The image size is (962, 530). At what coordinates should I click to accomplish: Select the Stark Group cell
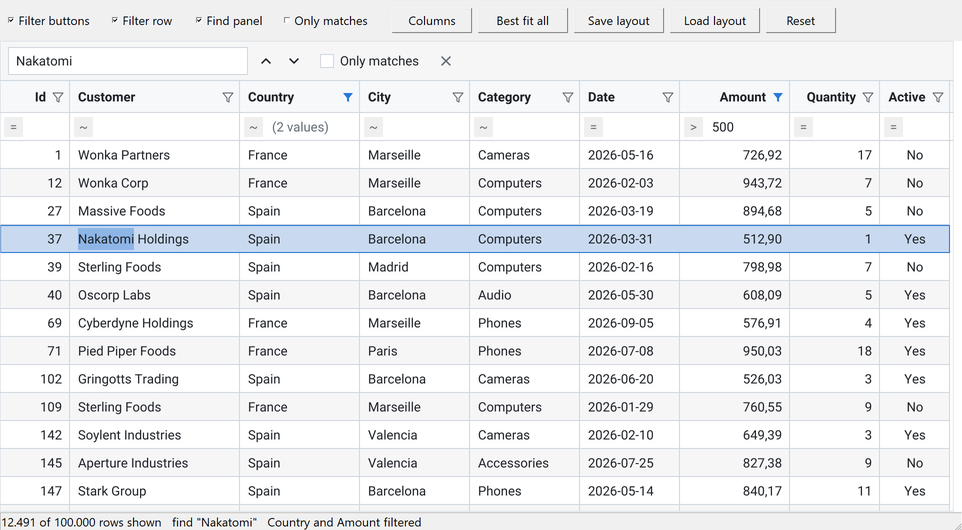tap(155, 491)
